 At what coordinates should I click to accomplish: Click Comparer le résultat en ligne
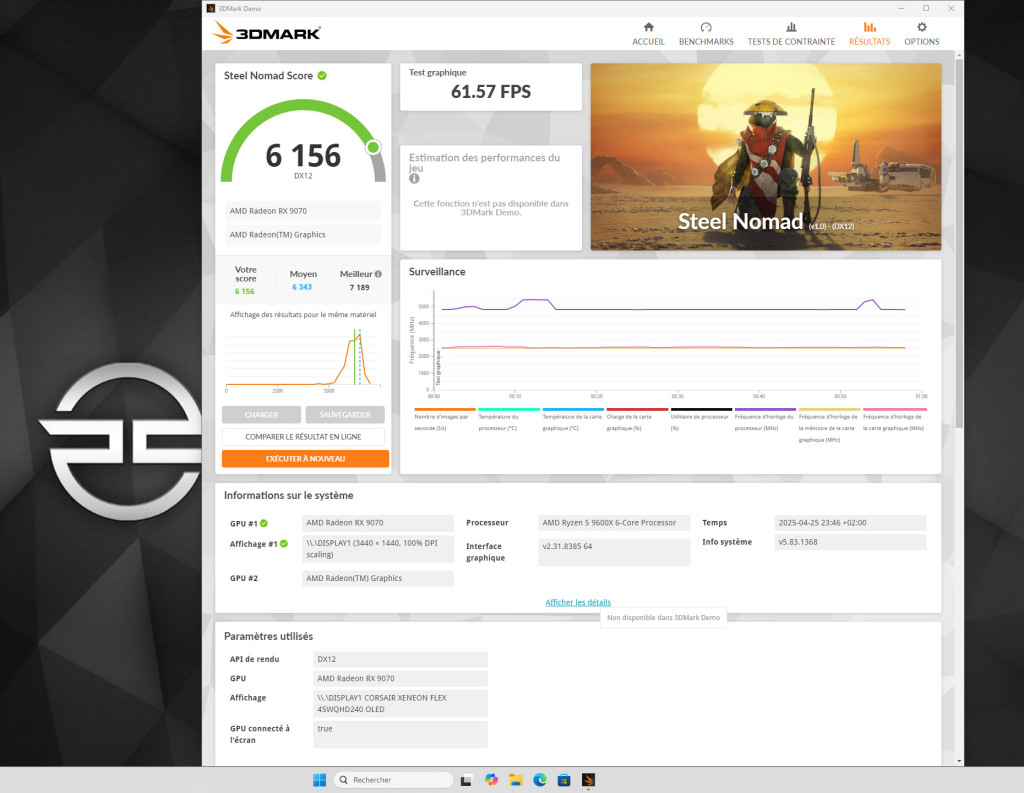303,436
